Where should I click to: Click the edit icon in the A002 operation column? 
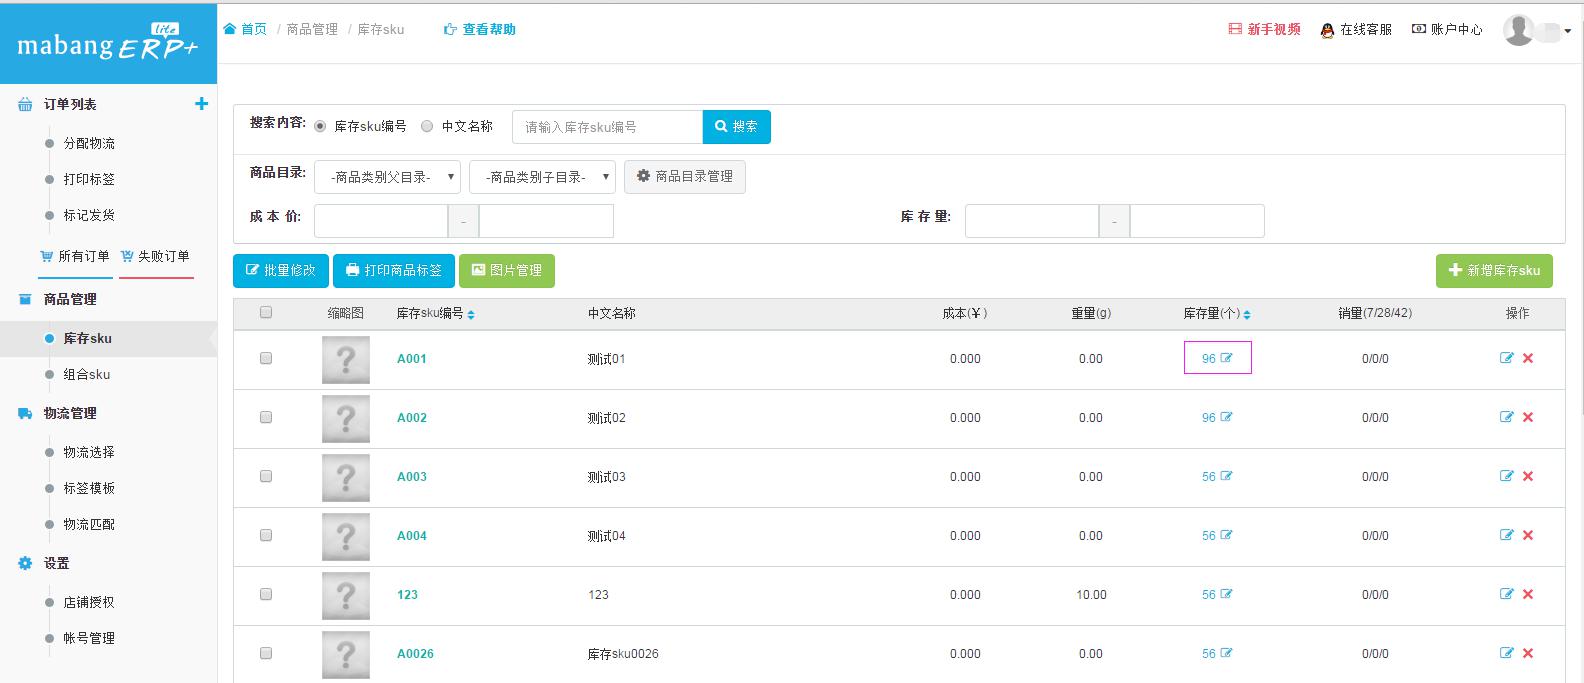(1507, 417)
